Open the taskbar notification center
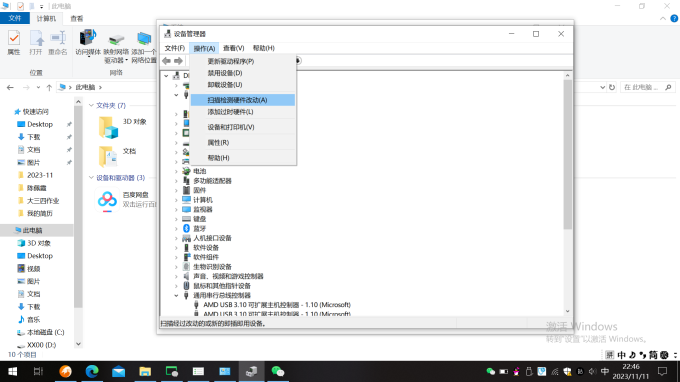The image size is (680, 382). tap(662, 372)
